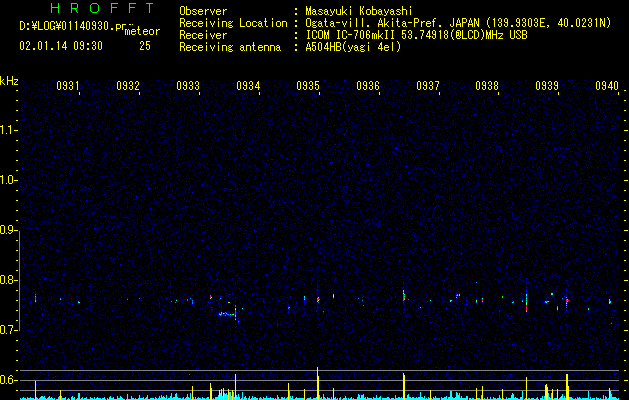
Task: Select the Ogata-vill. Akita-Pref. JAPAN location text
Action: (458, 23)
